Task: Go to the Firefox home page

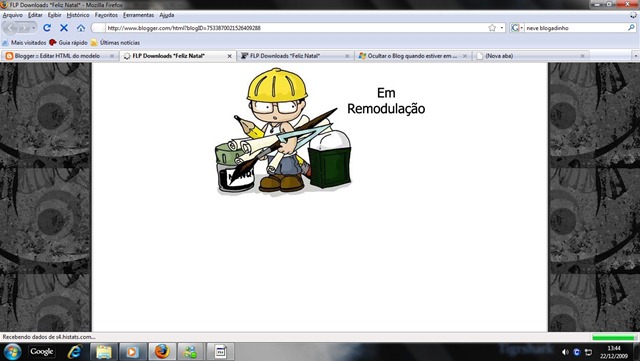Action: point(81,28)
